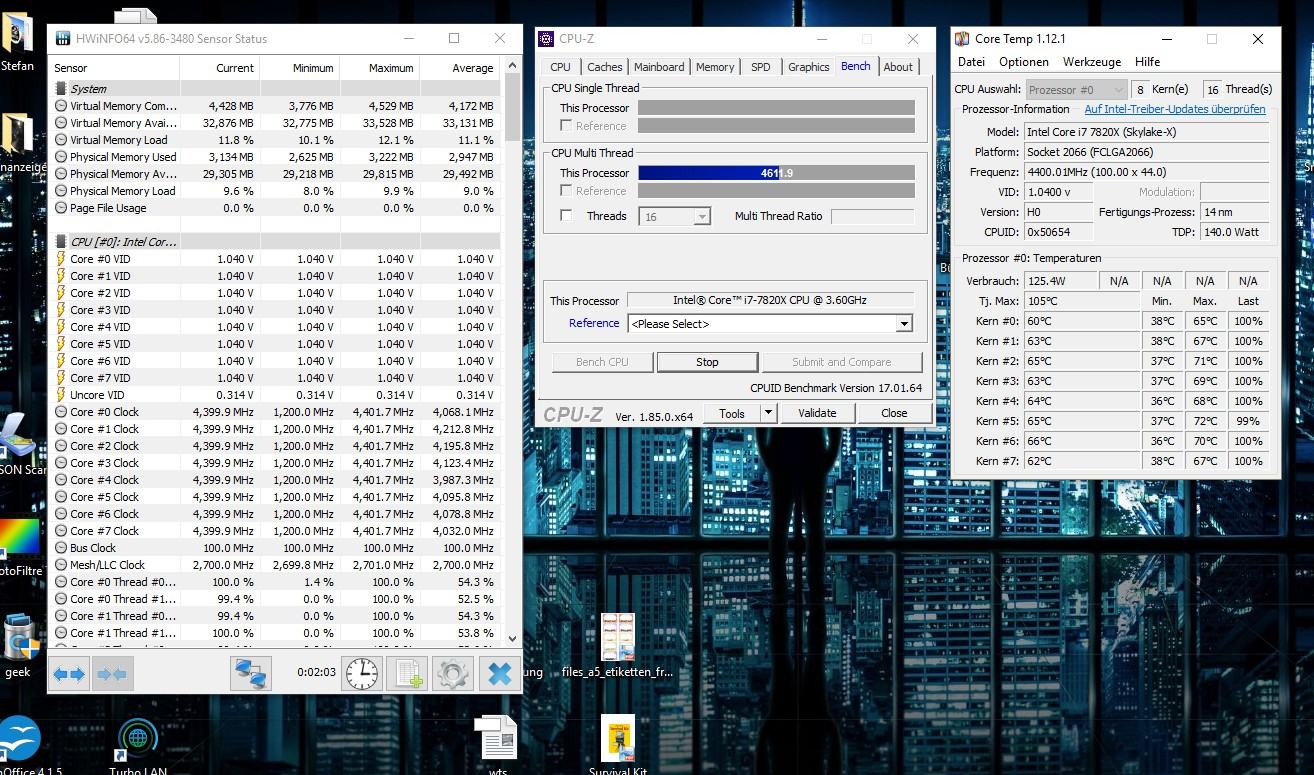
Task: Open Hilfe menu in Core Temp
Action: pos(1147,62)
